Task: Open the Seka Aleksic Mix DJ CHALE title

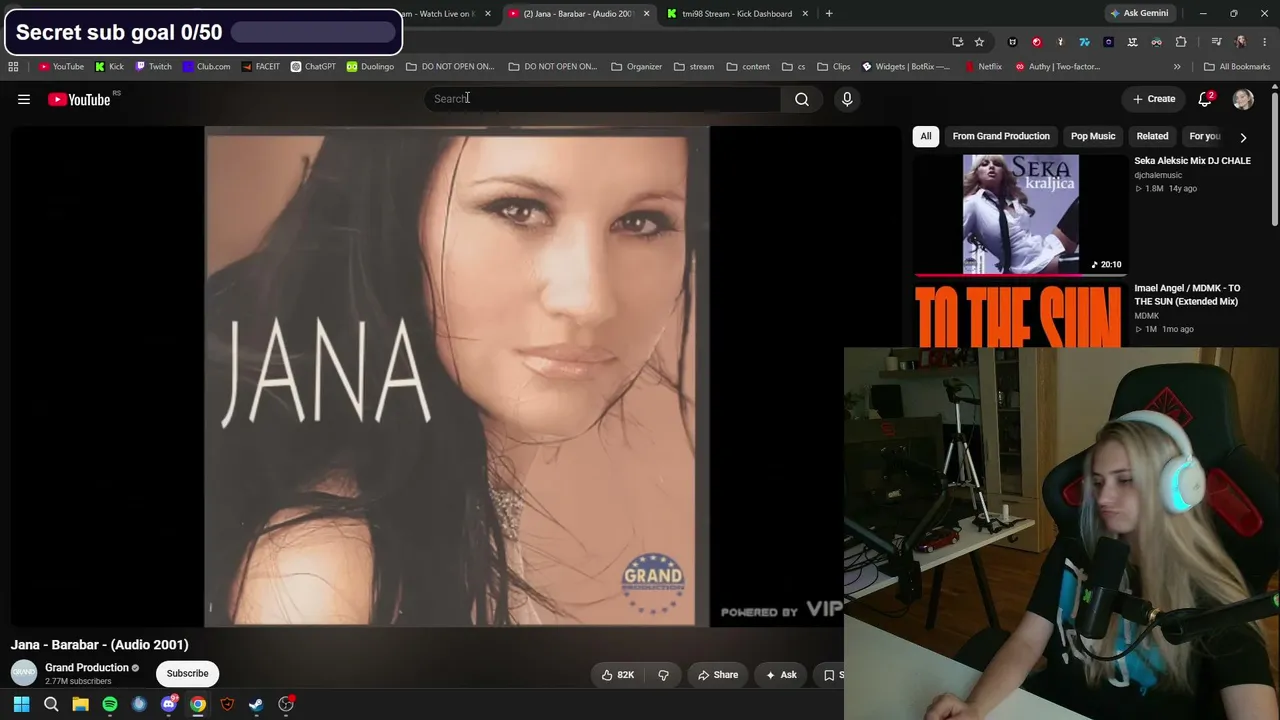Action: (1192, 161)
